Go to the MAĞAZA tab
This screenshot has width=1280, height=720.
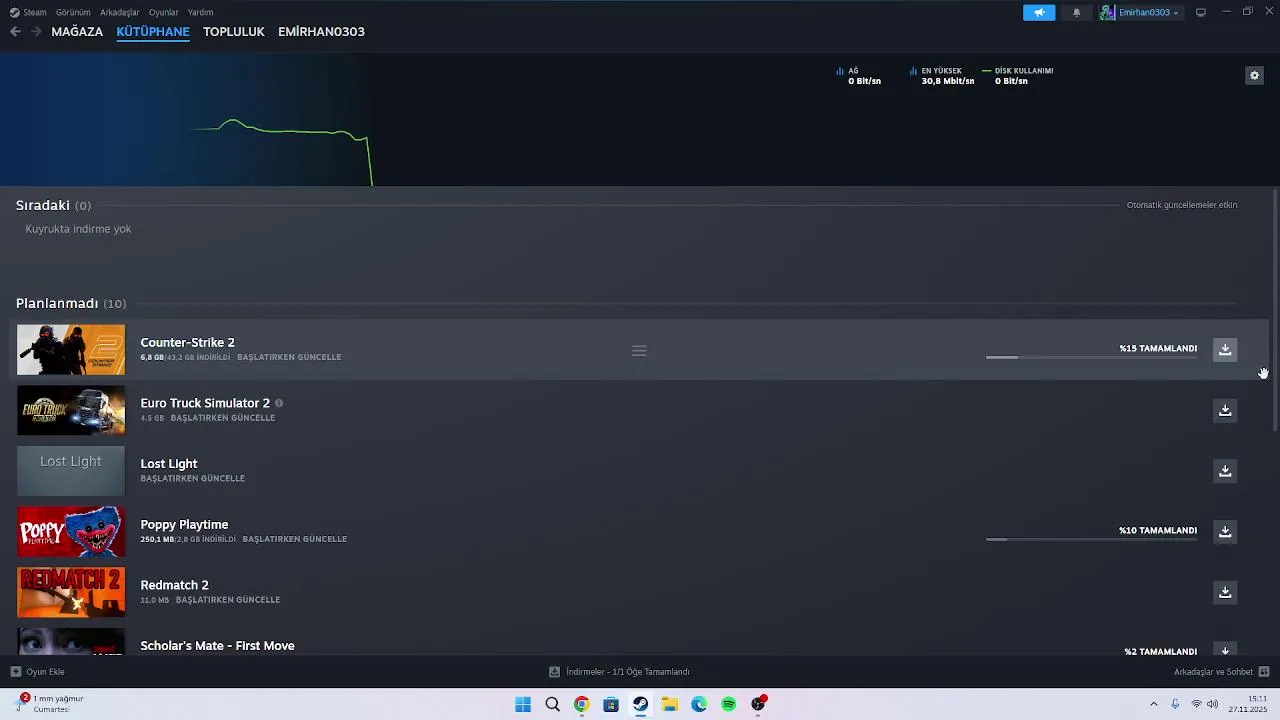77,31
